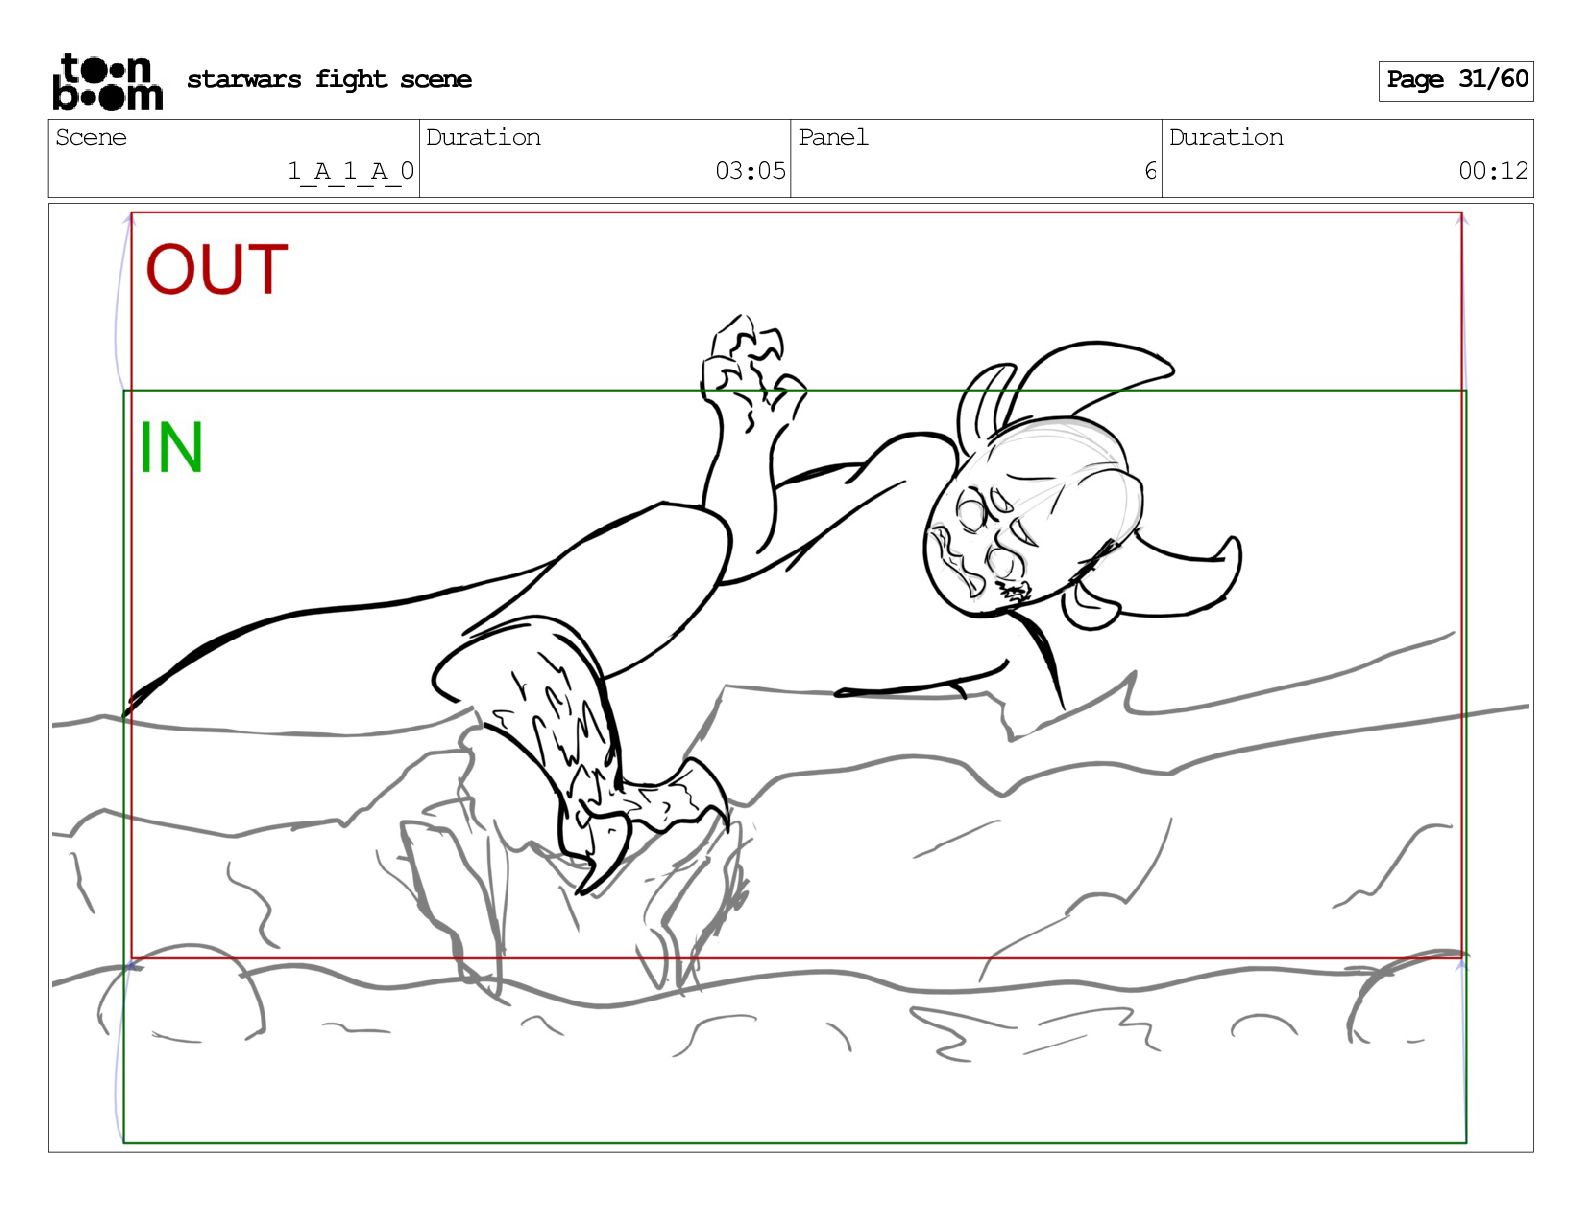Select the scene name '1_A_1_A_0'
Viewport: 1584px width, 1224px height.
(350, 171)
